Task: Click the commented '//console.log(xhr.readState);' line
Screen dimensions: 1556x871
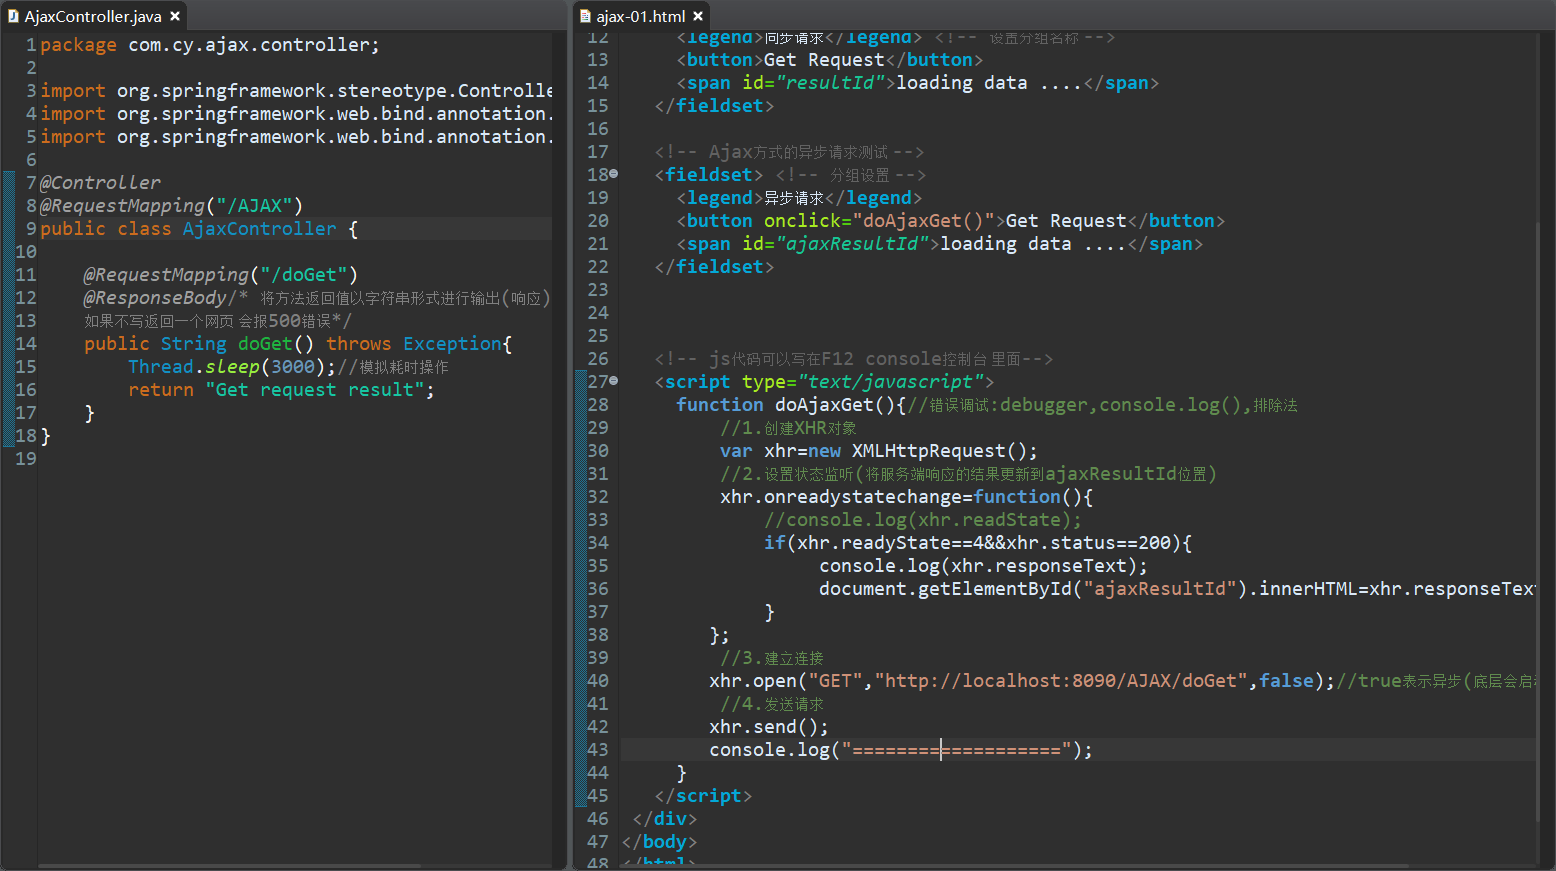Action: pyautogui.click(x=923, y=520)
